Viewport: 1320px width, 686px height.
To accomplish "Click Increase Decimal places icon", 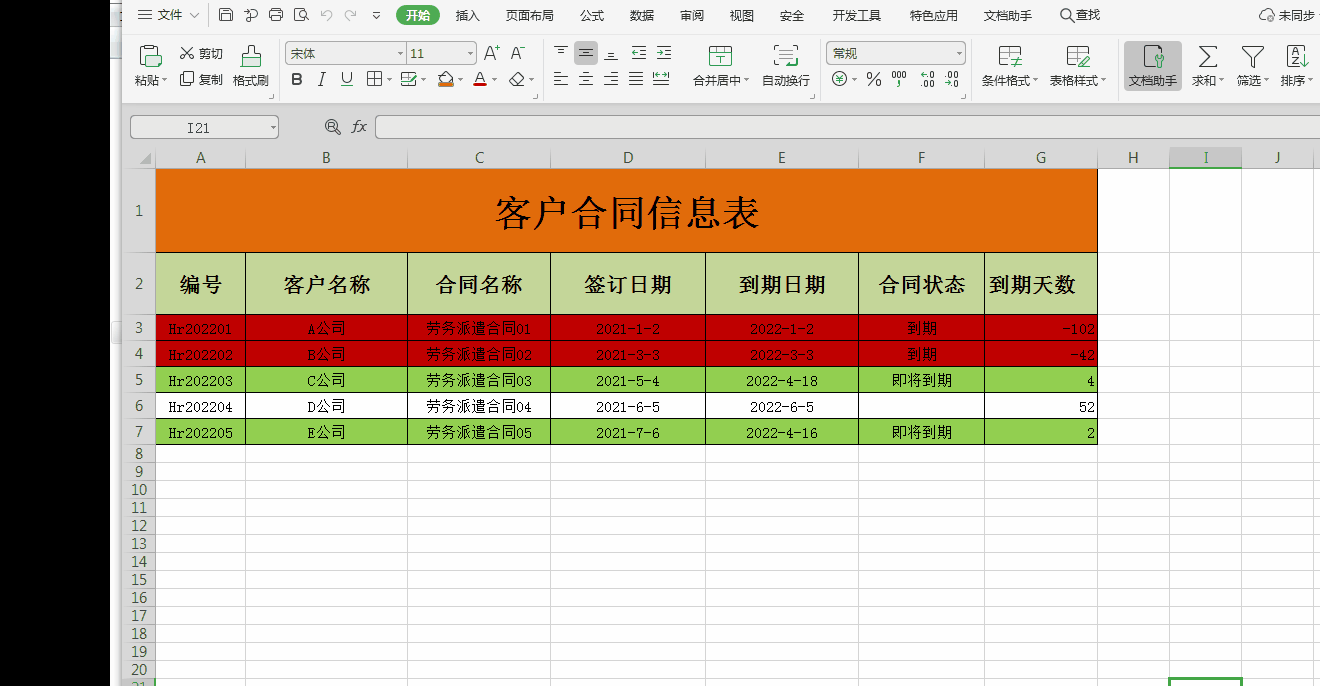I will point(927,79).
